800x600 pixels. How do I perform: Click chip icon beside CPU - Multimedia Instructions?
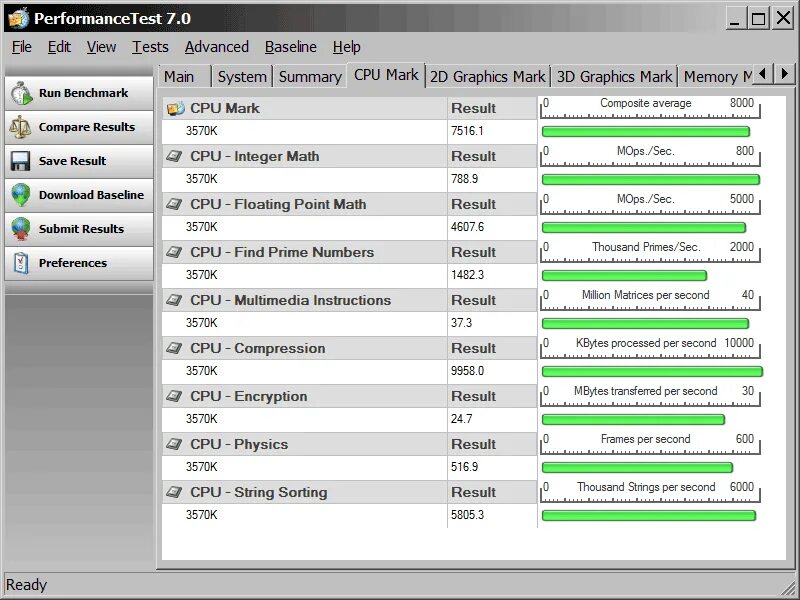click(x=174, y=300)
